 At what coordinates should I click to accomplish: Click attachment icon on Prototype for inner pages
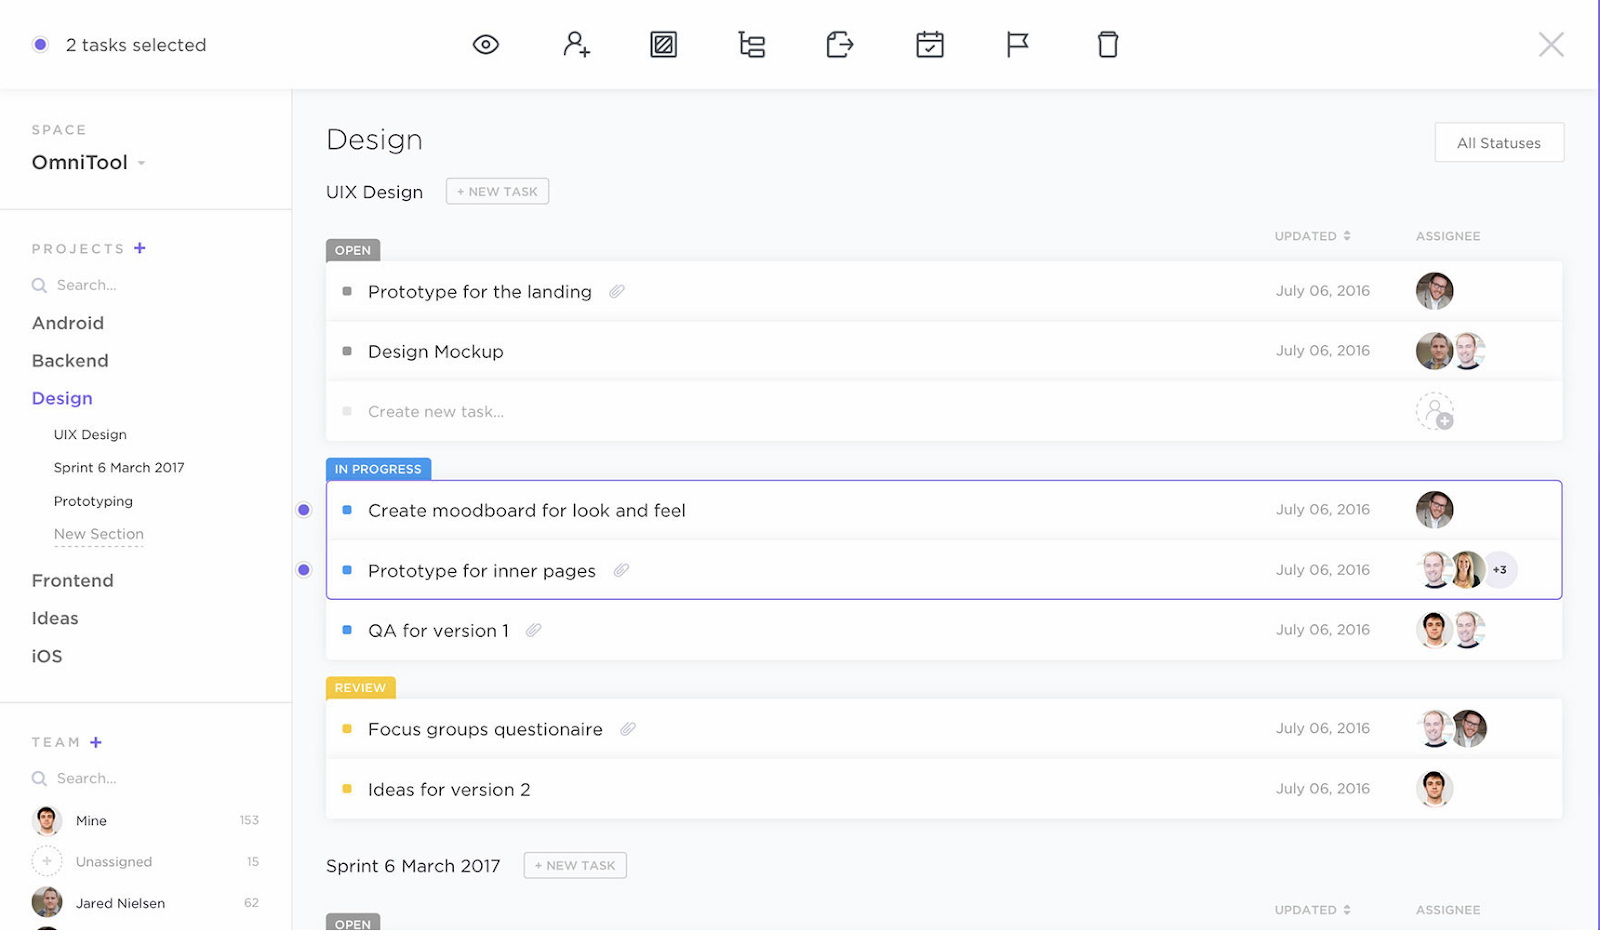tap(621, 570)
